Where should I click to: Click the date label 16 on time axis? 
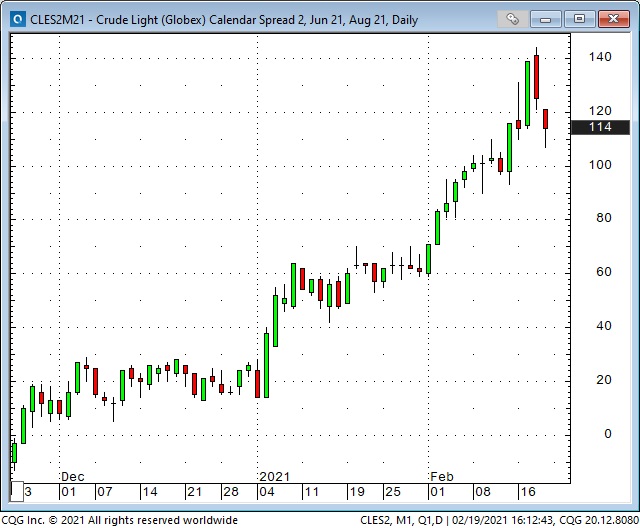pyautogui.click(x=527, y=492)
